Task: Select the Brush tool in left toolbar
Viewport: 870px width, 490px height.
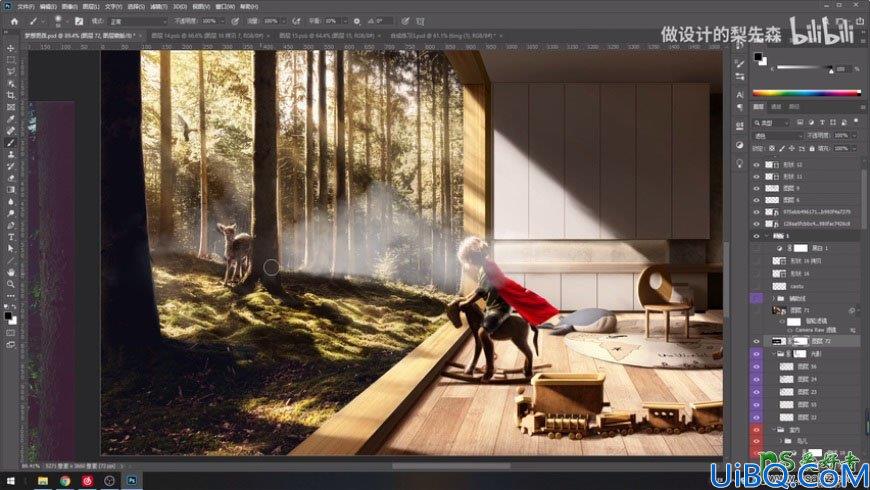Action: [11, 143]
